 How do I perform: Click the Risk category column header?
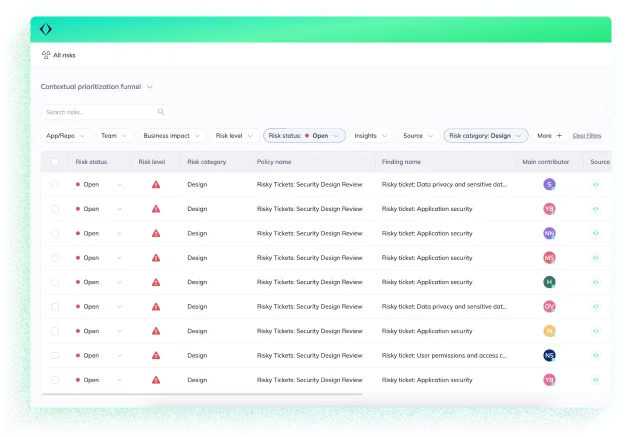(207, 162)
